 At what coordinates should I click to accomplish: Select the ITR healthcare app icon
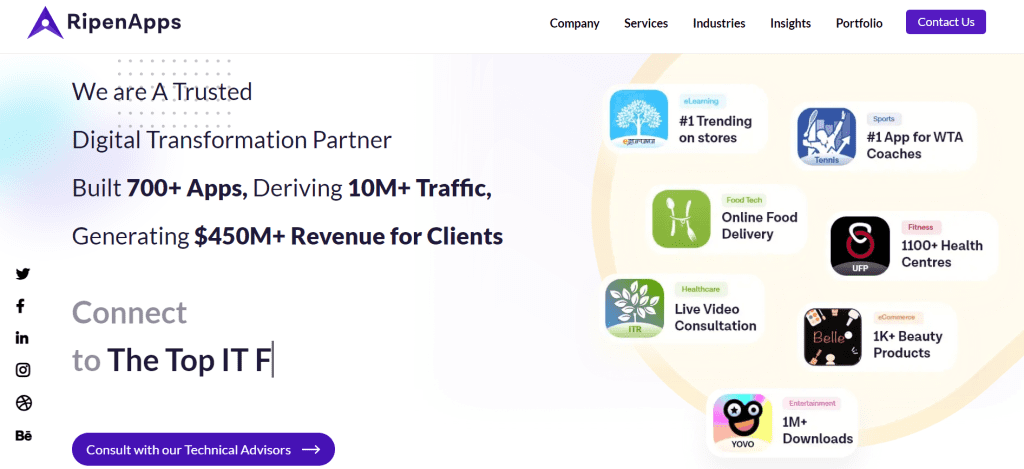pyautogui.click(x=634, y=308)
